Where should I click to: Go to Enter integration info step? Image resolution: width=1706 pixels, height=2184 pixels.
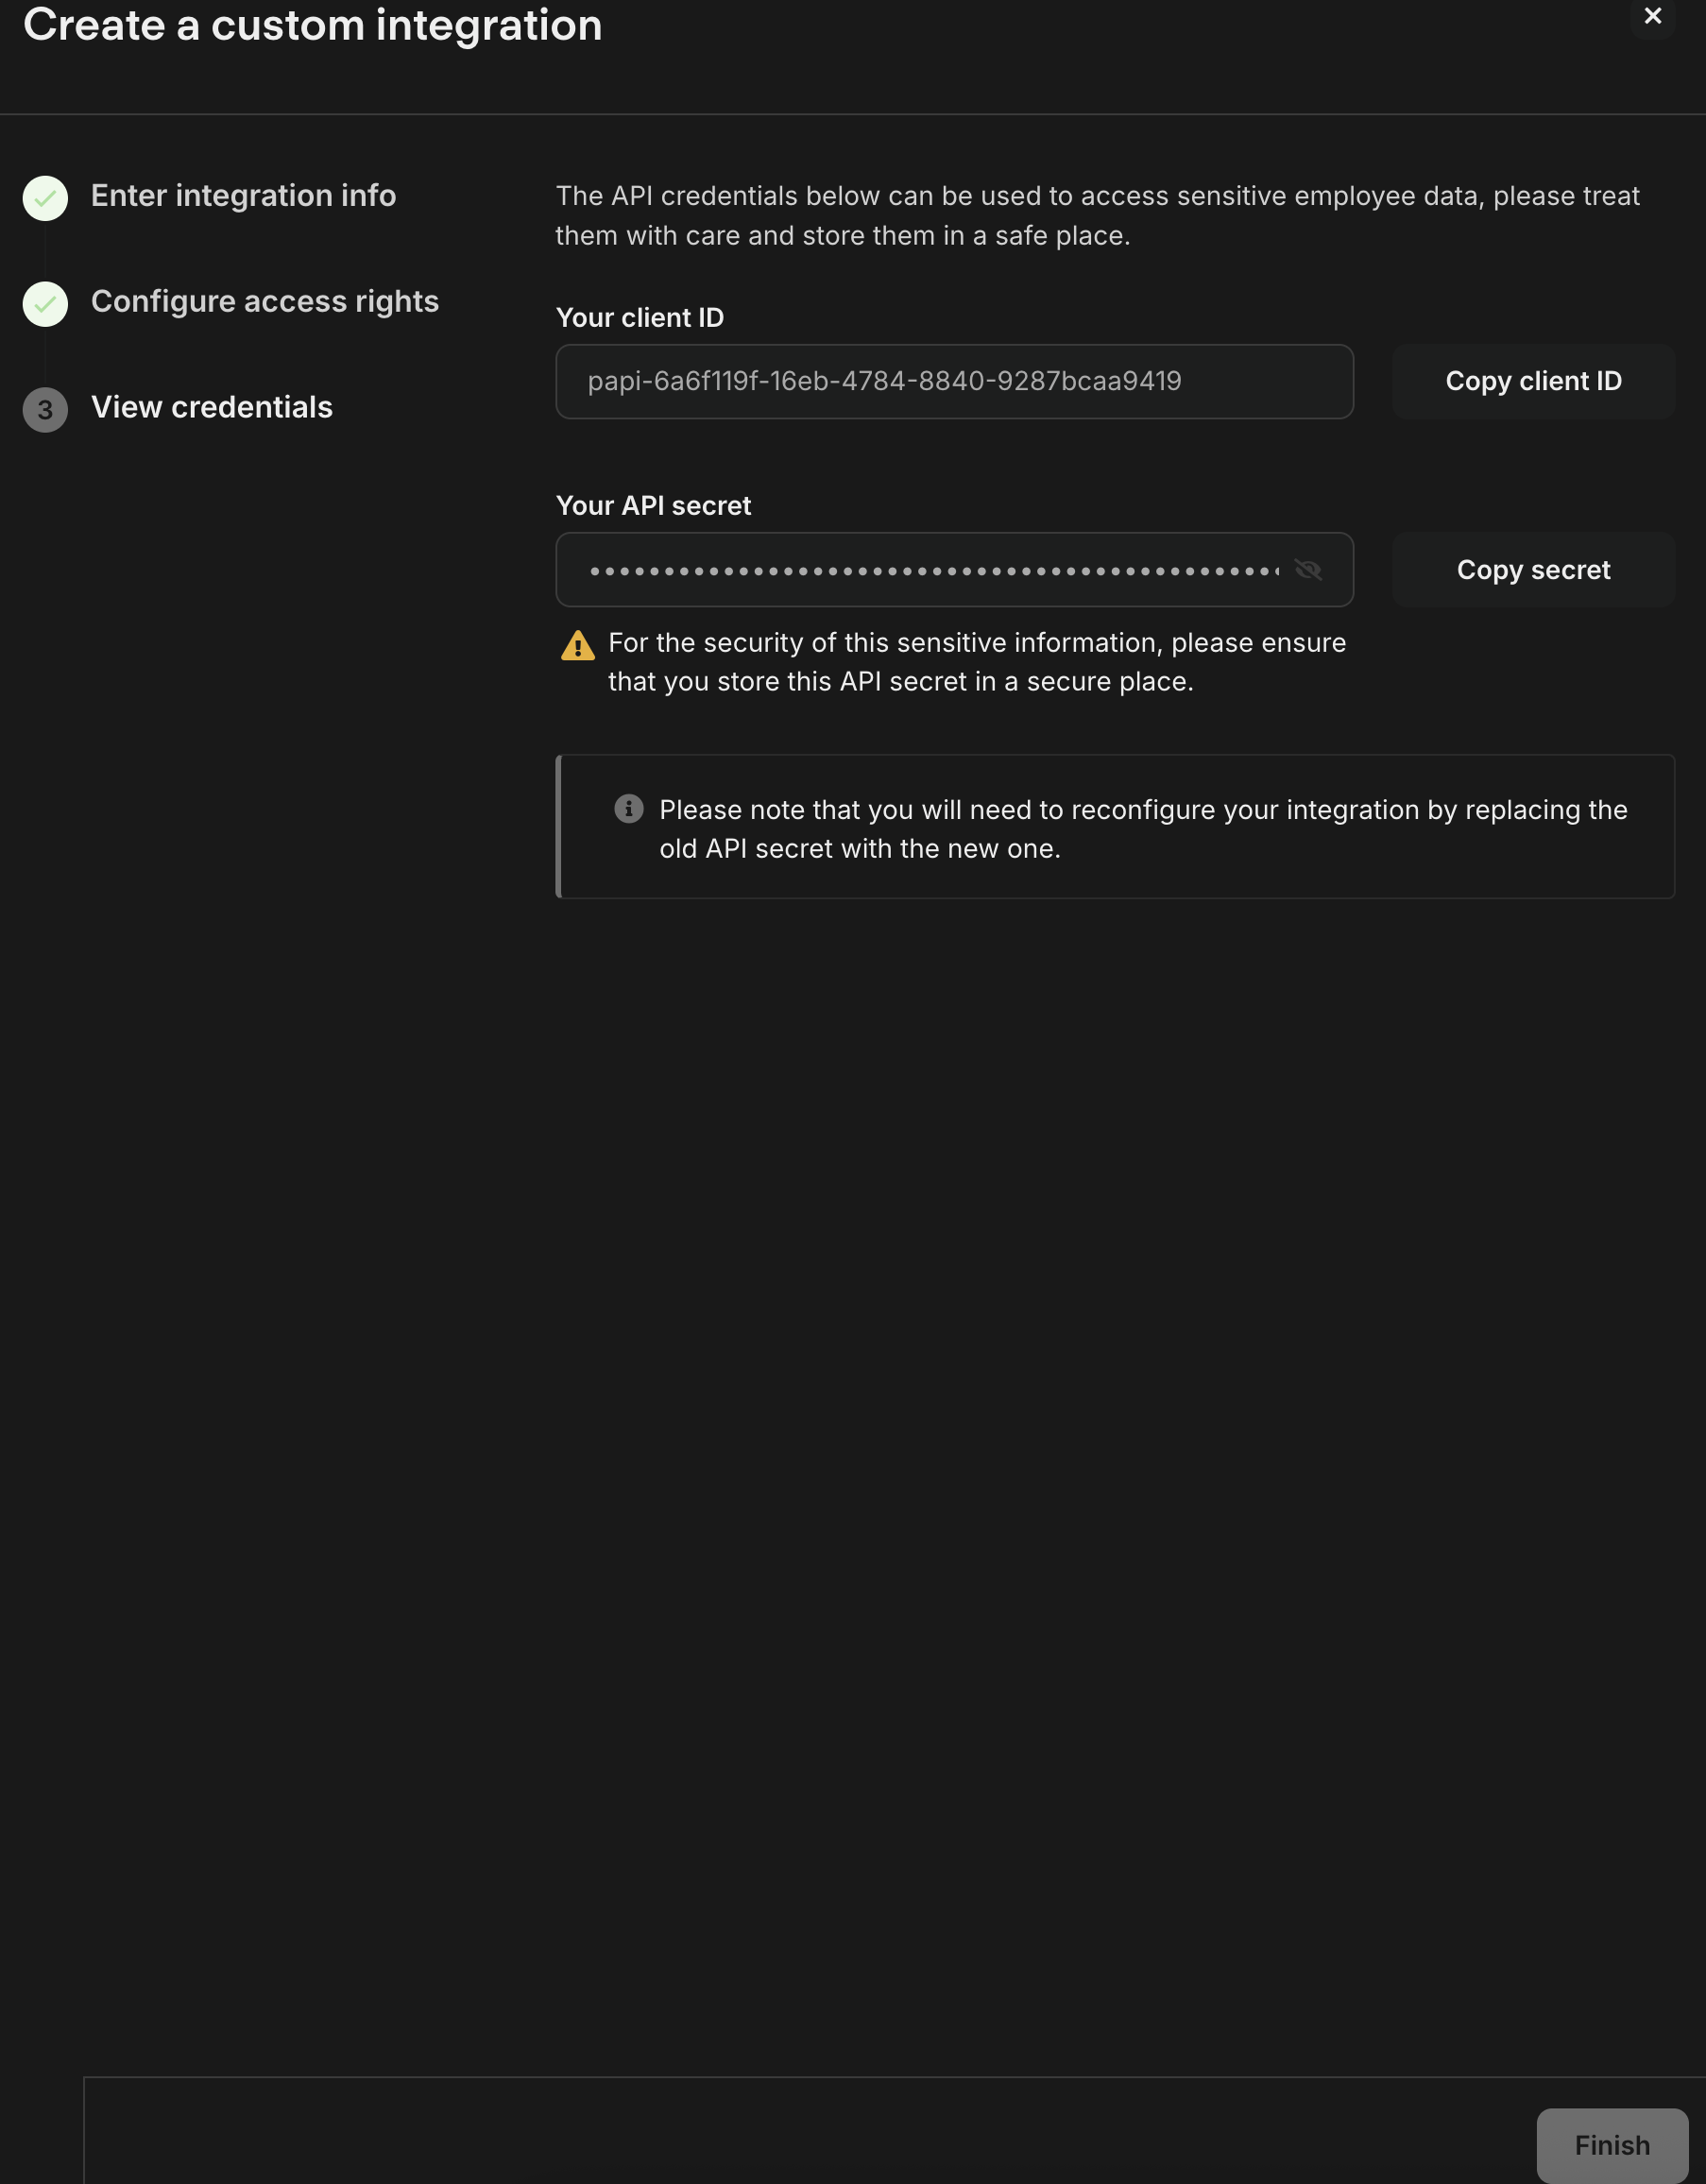click(x=243, y=196)
